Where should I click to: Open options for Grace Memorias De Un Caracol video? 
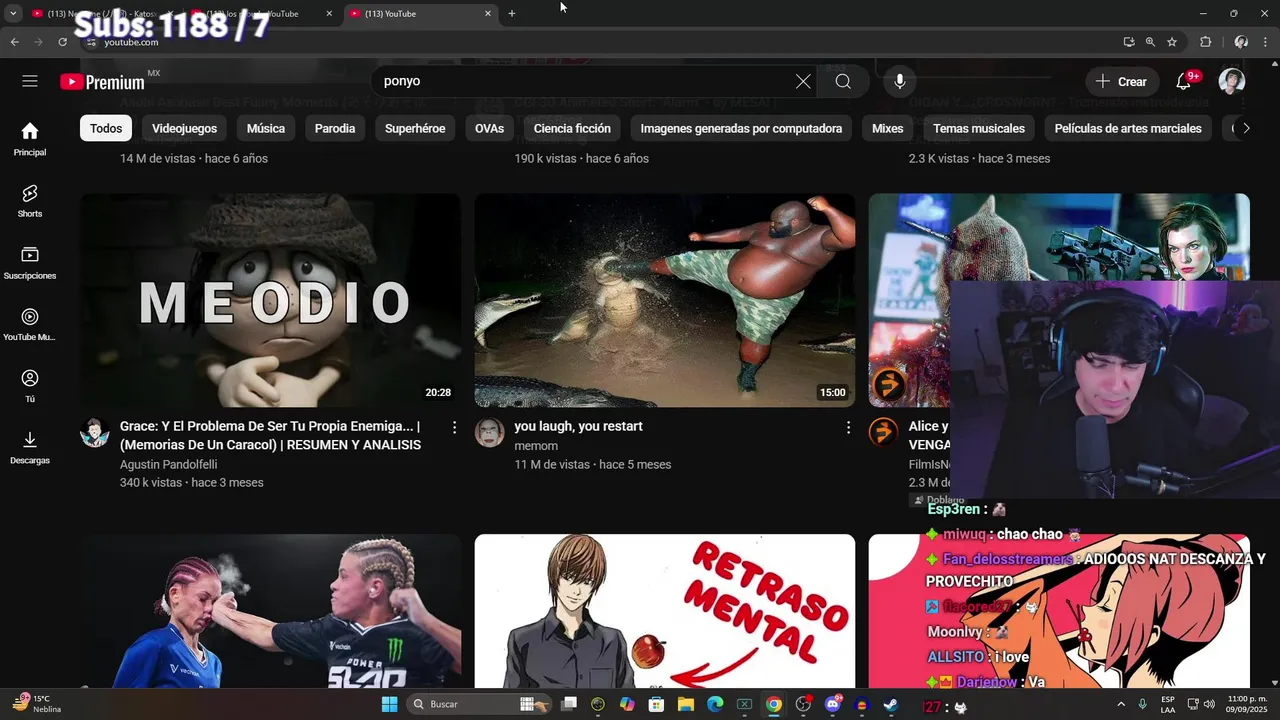coord(454,427)
